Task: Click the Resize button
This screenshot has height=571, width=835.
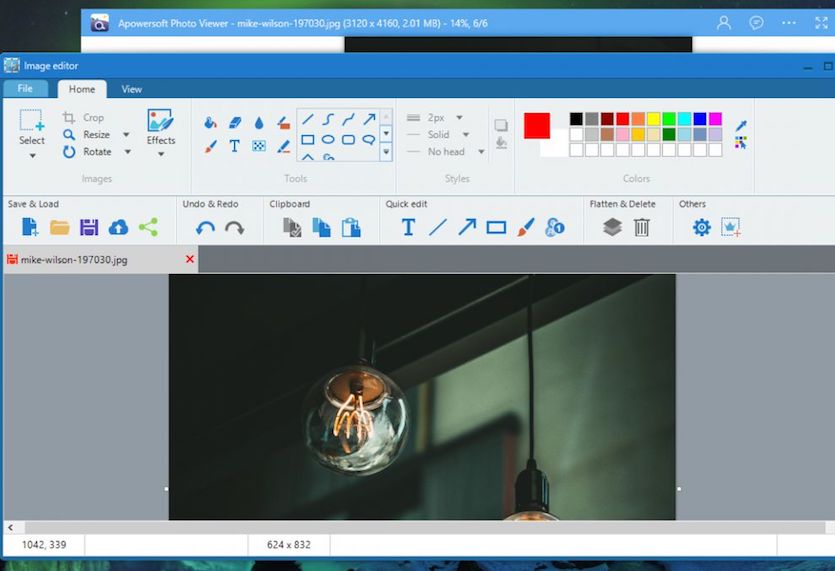Action: pyautogui.click(x=87, y=135)
